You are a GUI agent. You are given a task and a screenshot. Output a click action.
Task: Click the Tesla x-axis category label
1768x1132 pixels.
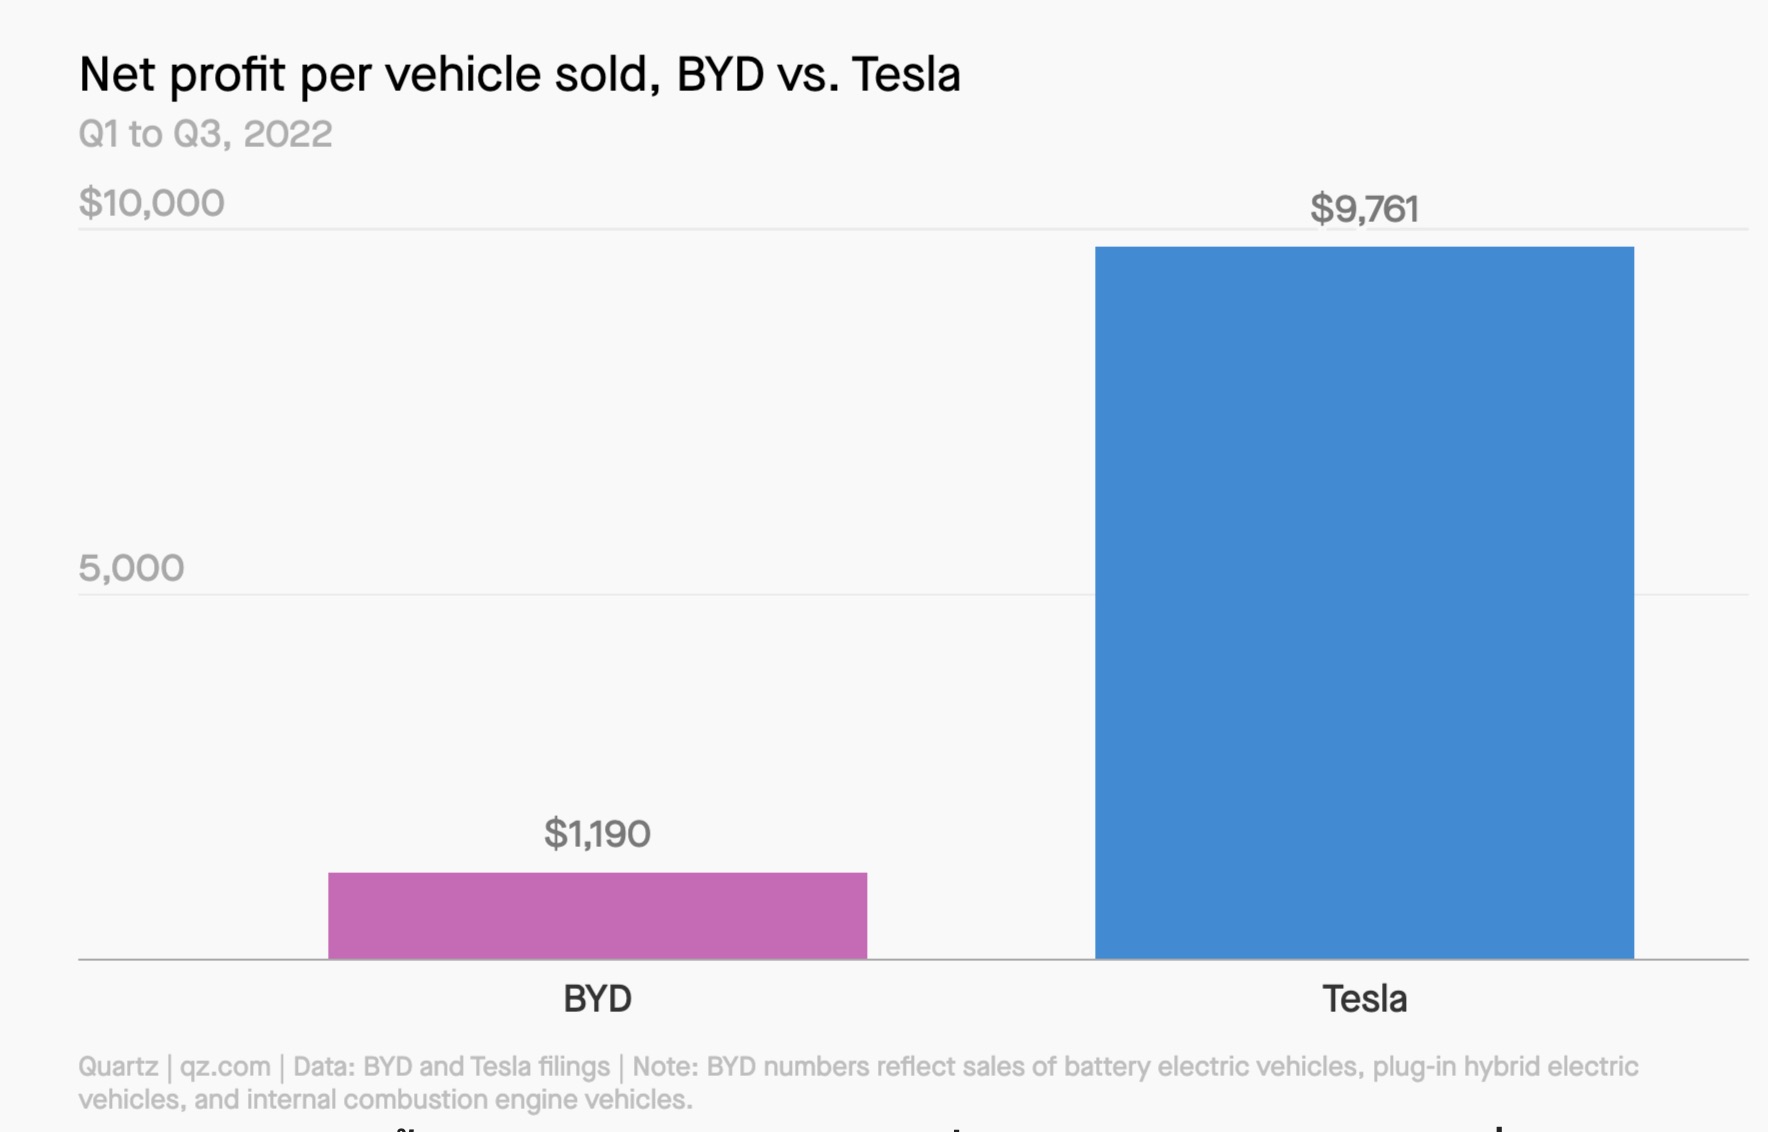tap(1364, 999)
